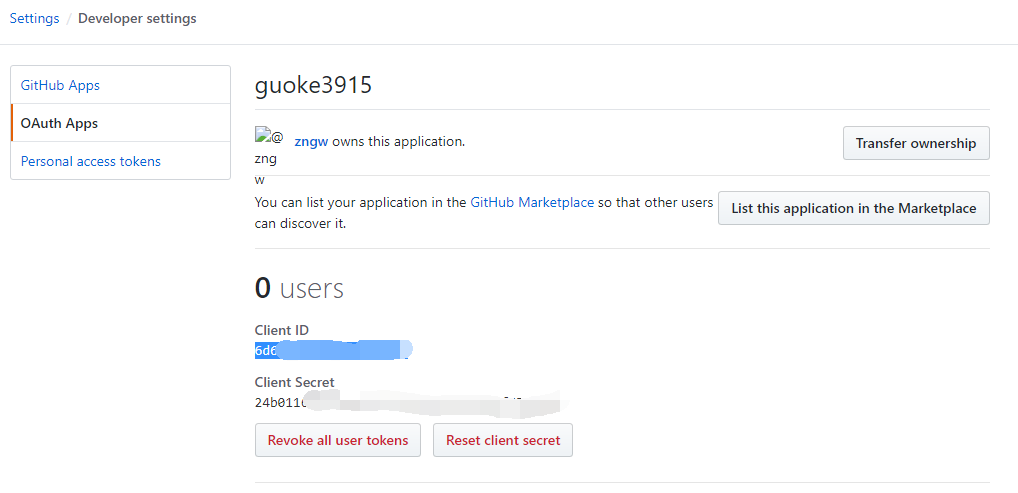Open the Settings breadcrumb link

click(34, 18)
